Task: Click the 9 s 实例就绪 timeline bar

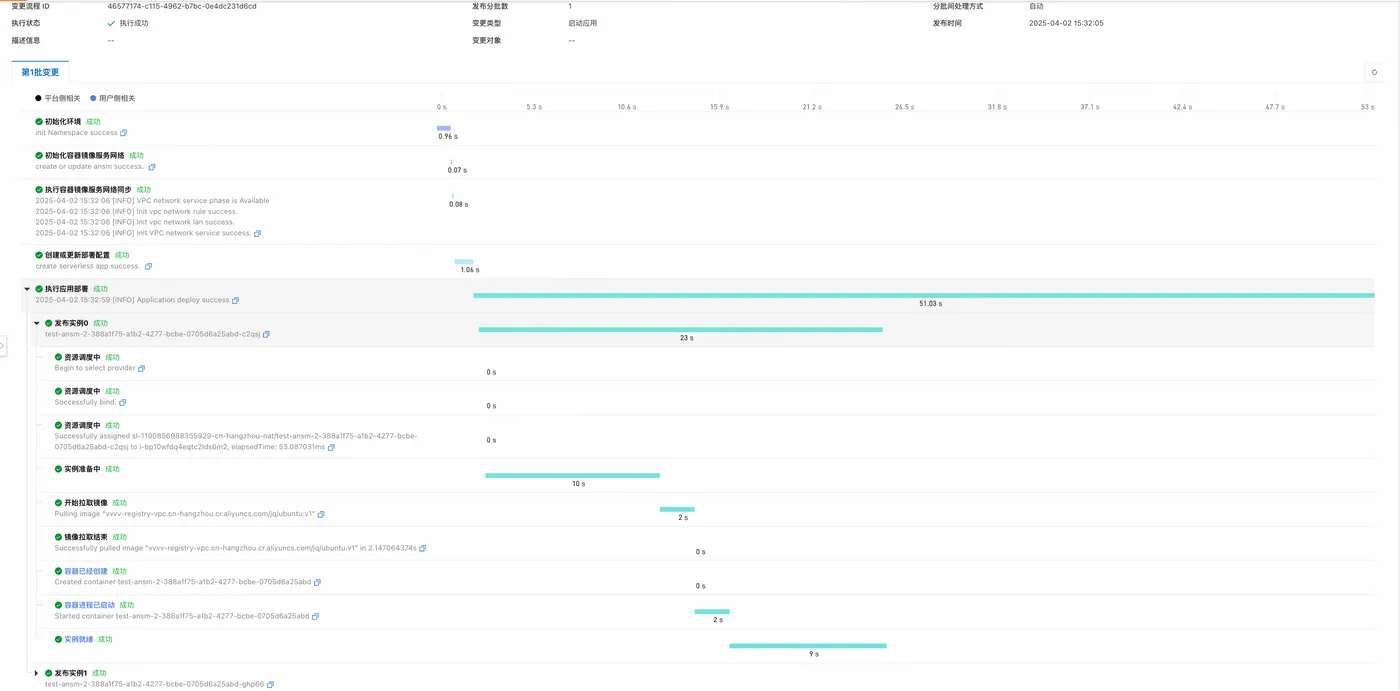Action: point(807,646)
